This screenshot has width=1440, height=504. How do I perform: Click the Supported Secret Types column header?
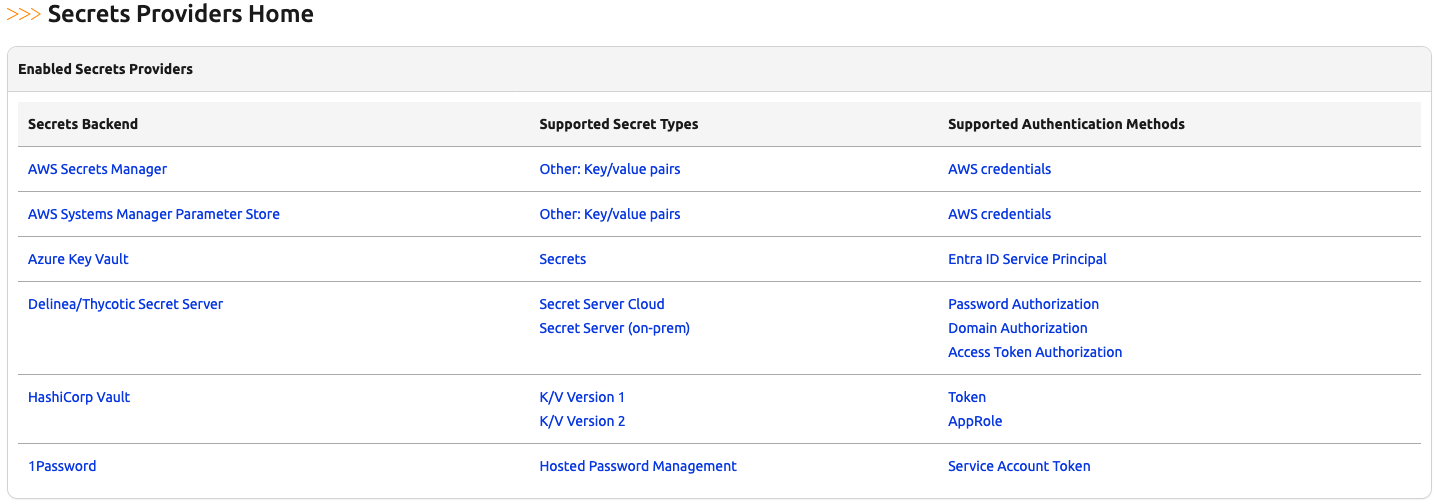pyautogui.click(x=619, y=124)
